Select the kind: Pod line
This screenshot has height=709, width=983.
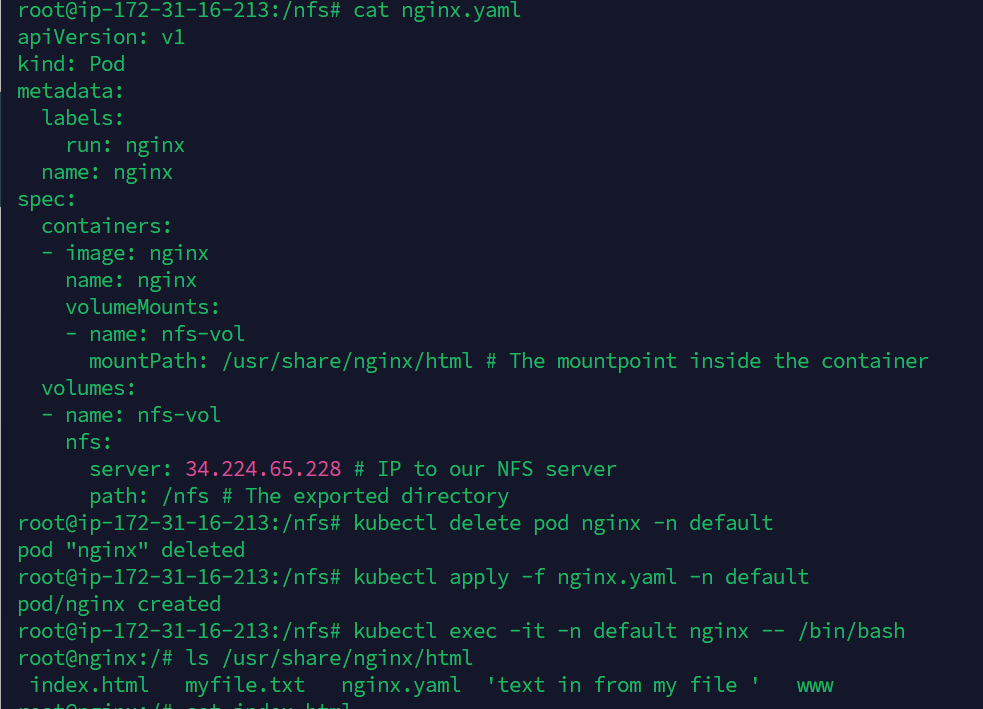click(x=71, y=64)
